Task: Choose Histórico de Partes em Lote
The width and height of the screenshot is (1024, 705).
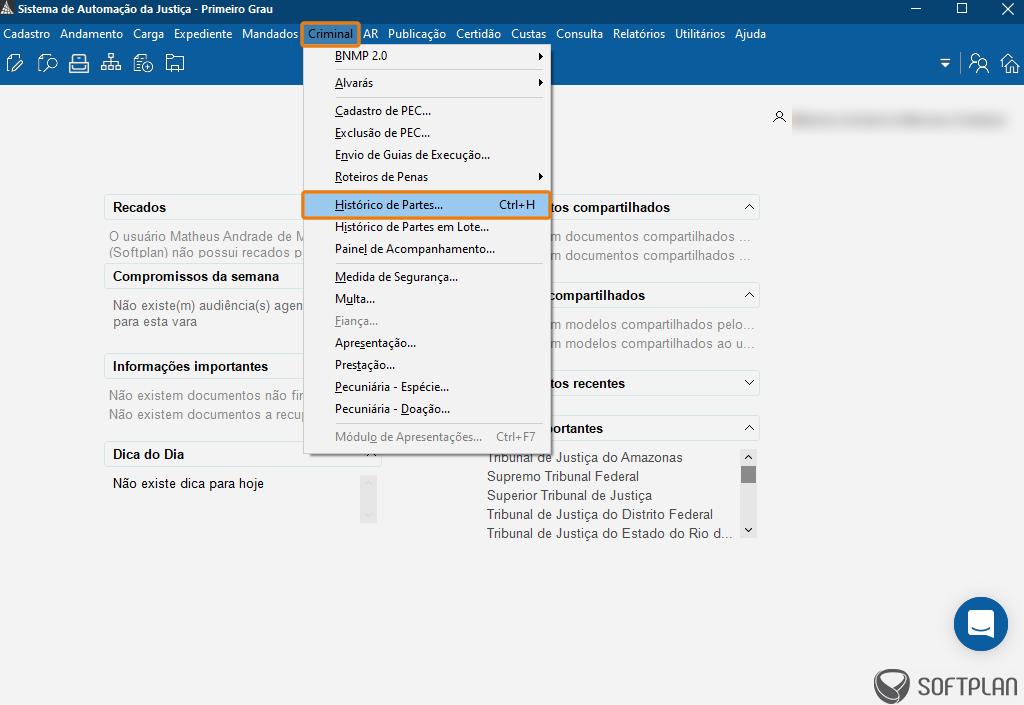Action: click(428, 227)
